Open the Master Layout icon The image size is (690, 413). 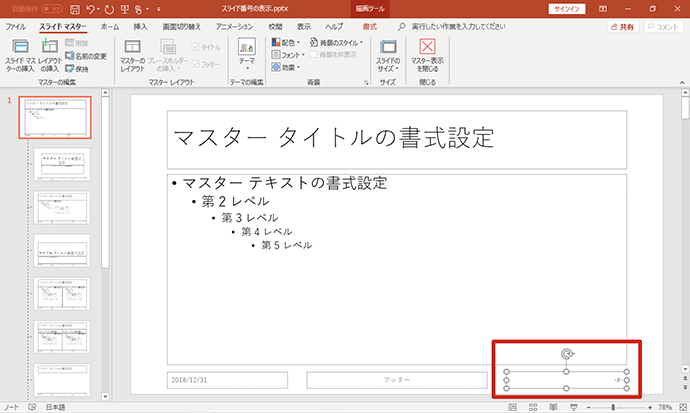click(132, 47)
